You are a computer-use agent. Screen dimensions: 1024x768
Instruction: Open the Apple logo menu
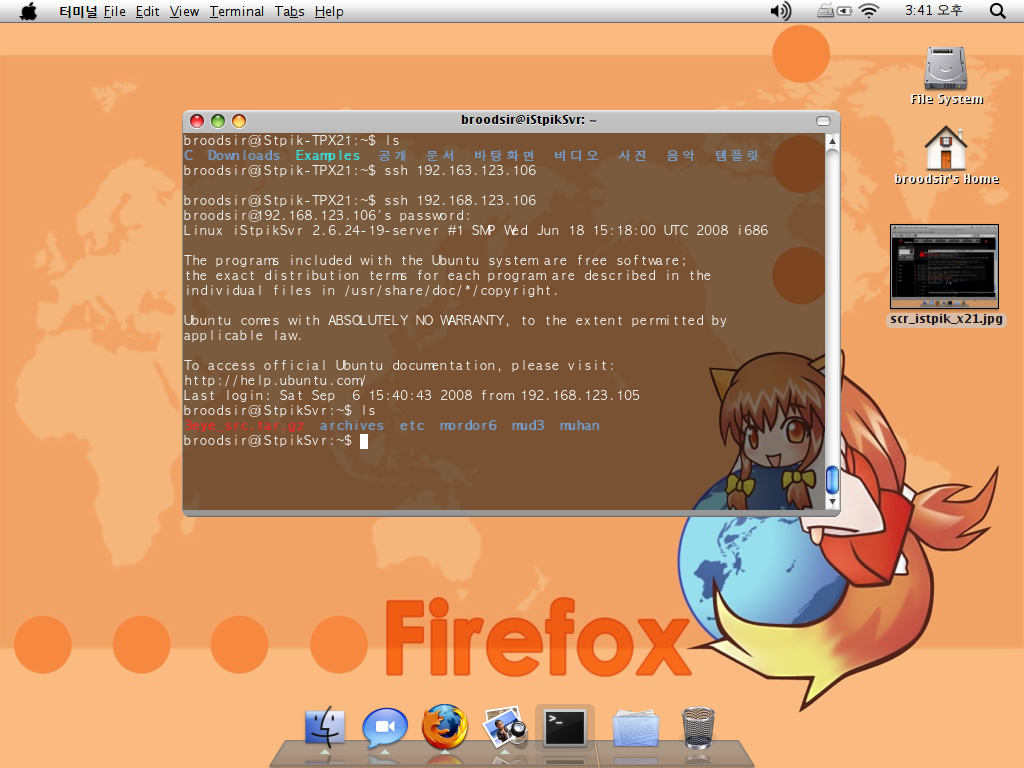28,11
